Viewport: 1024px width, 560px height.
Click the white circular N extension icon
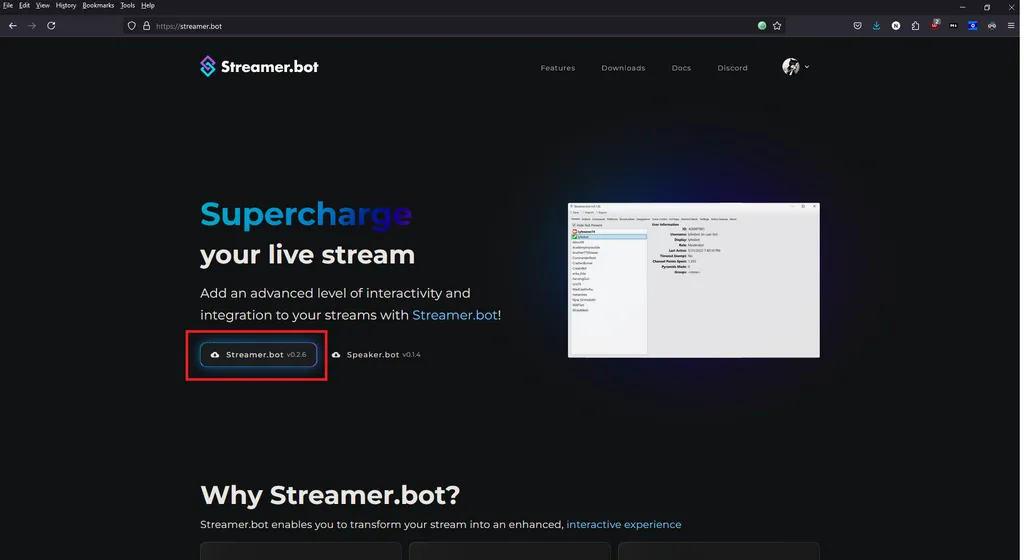click(896, 26)
